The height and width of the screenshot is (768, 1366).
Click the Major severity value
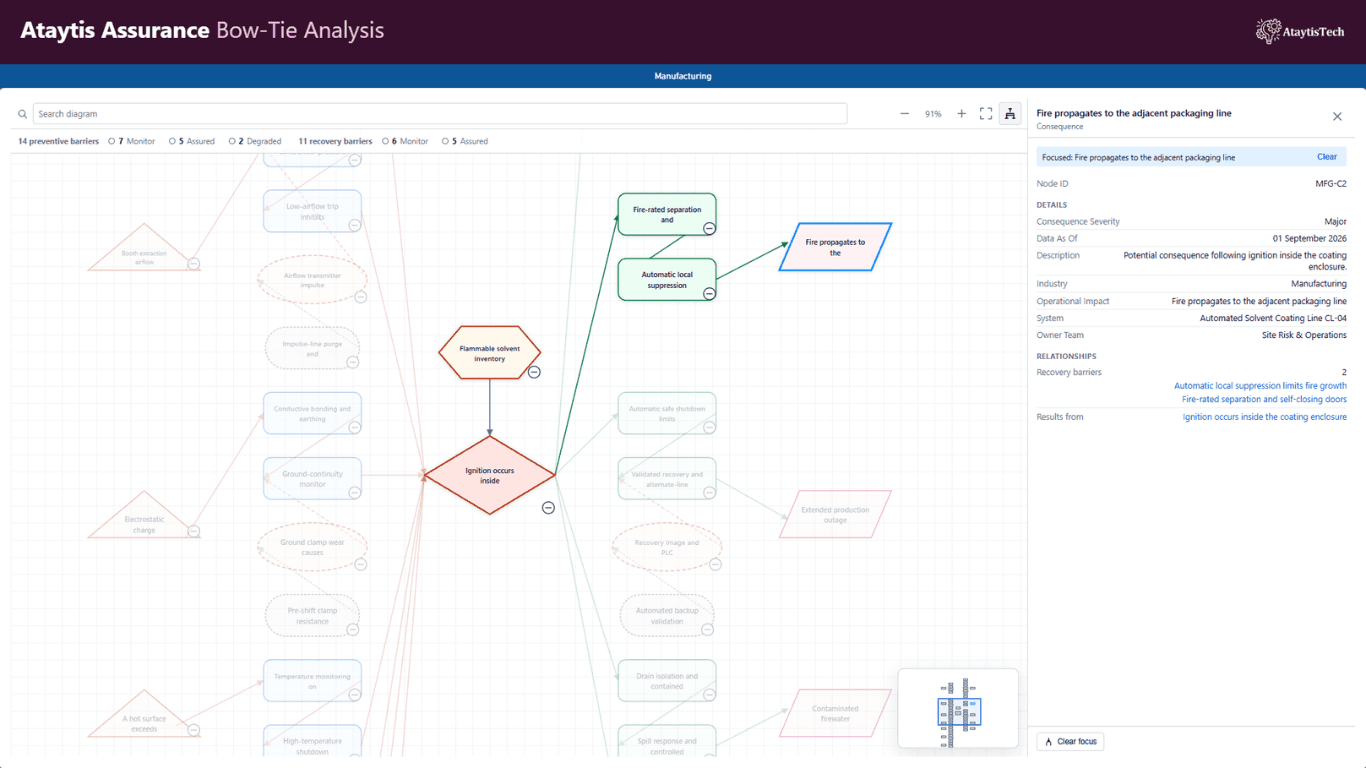coord(1335,222)
